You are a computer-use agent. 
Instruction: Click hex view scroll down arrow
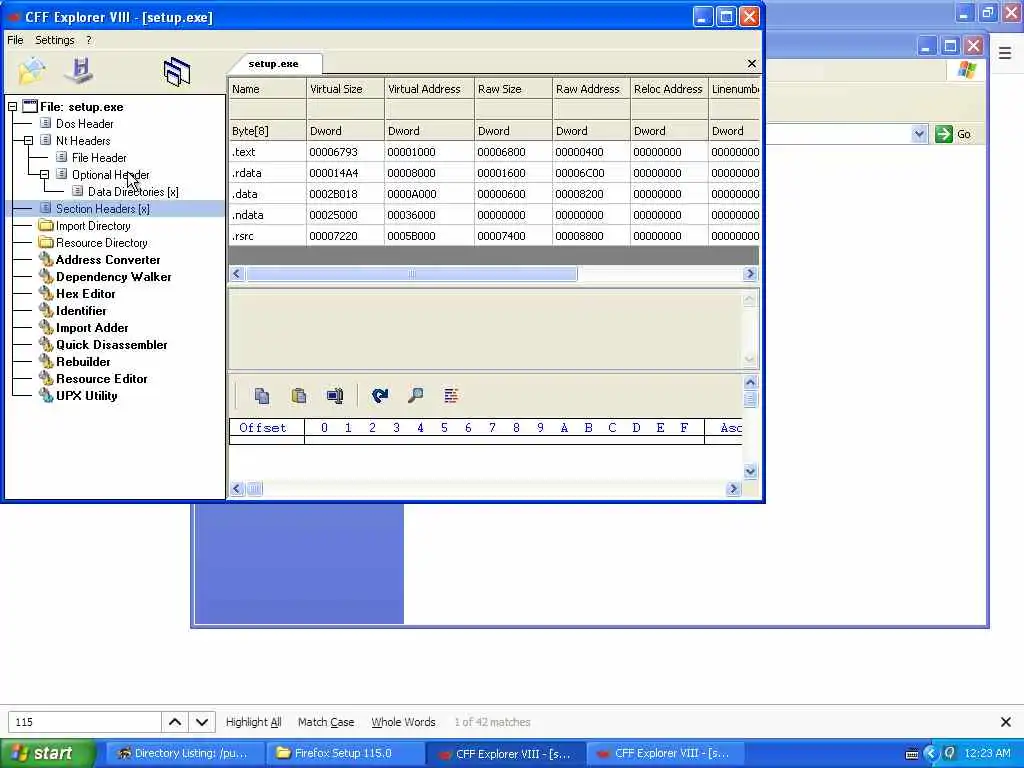(x=750, y=472)
